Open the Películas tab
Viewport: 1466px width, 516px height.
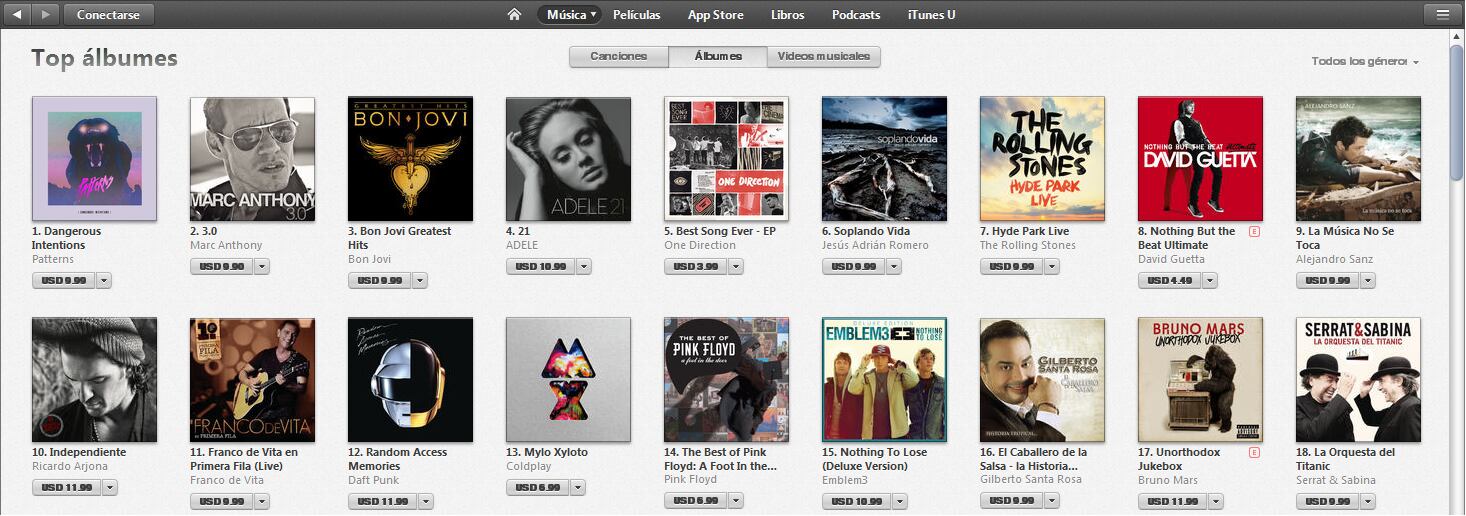pyautogui.click(x=637, y=14)
